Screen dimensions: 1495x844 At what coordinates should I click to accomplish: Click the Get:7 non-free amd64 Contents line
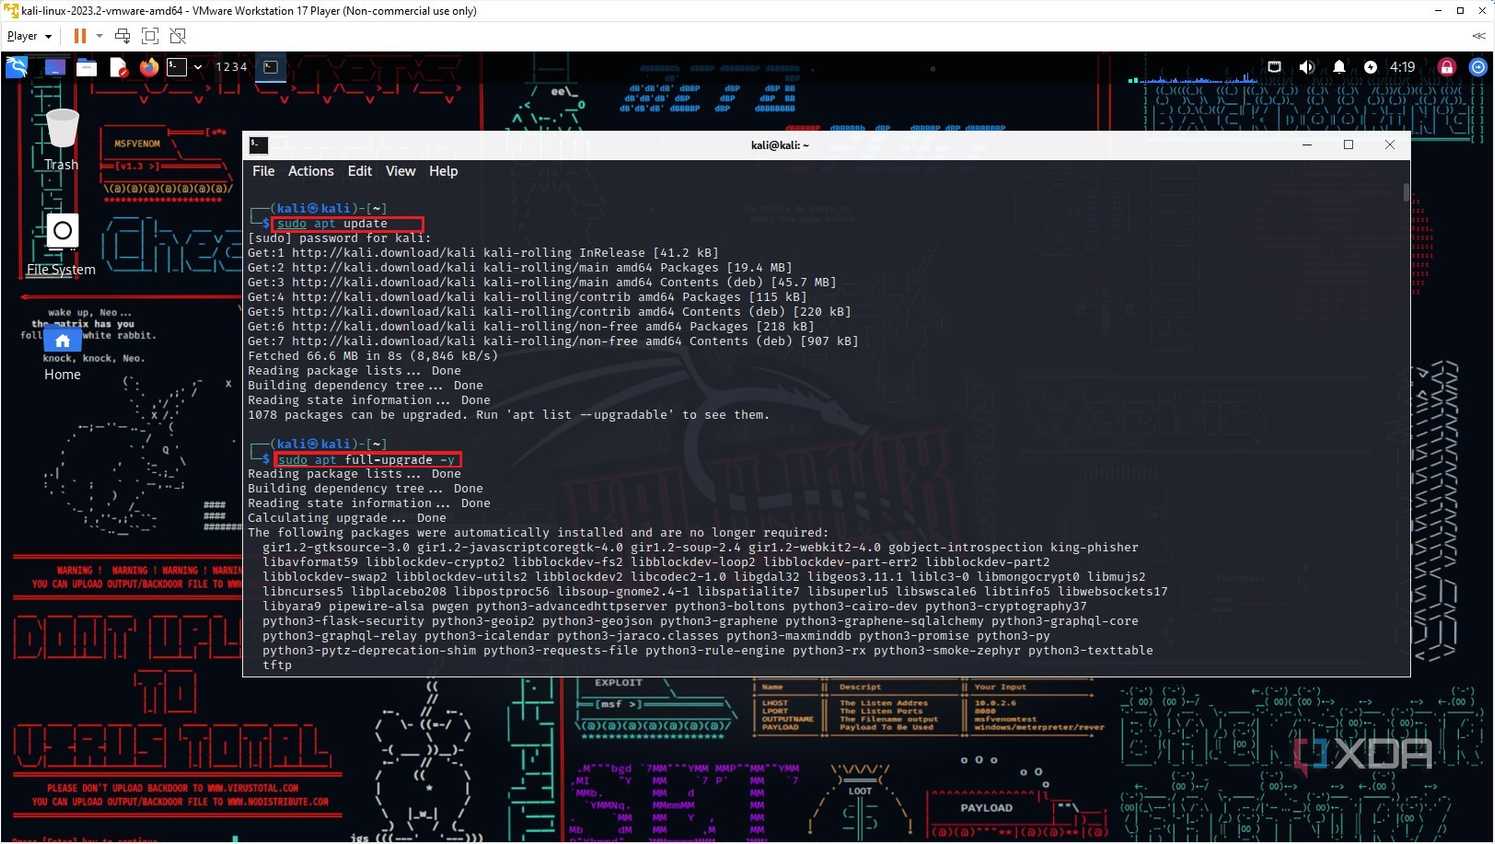click(553, 341)
